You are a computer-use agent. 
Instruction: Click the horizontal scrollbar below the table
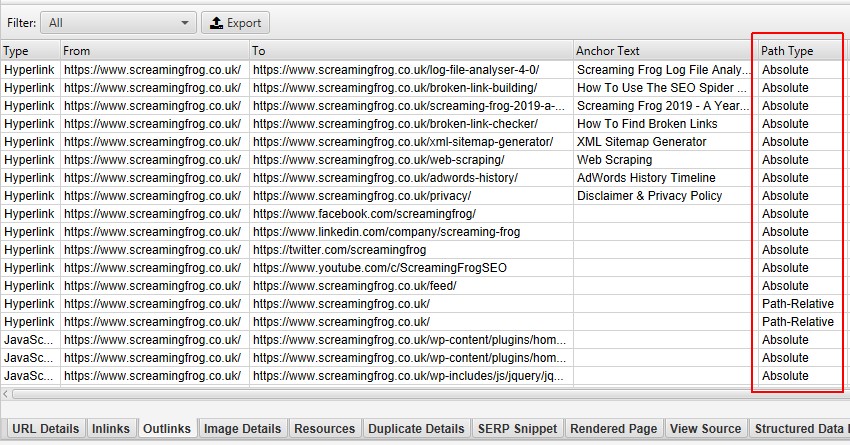[x=400, y=395]
